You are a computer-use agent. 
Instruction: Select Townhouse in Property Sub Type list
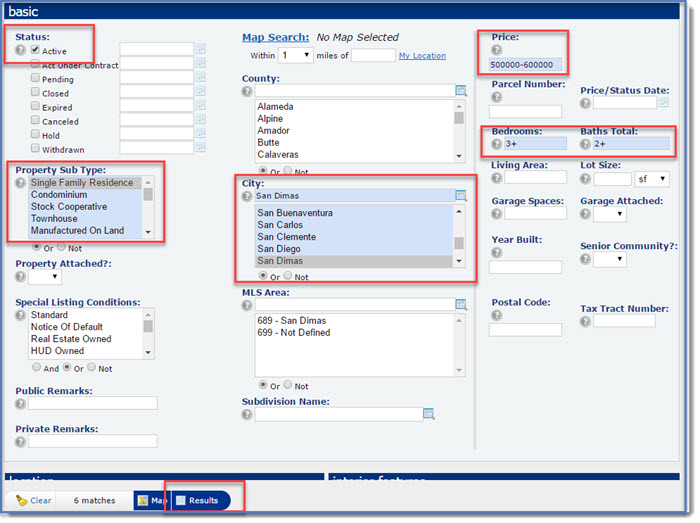54,219
